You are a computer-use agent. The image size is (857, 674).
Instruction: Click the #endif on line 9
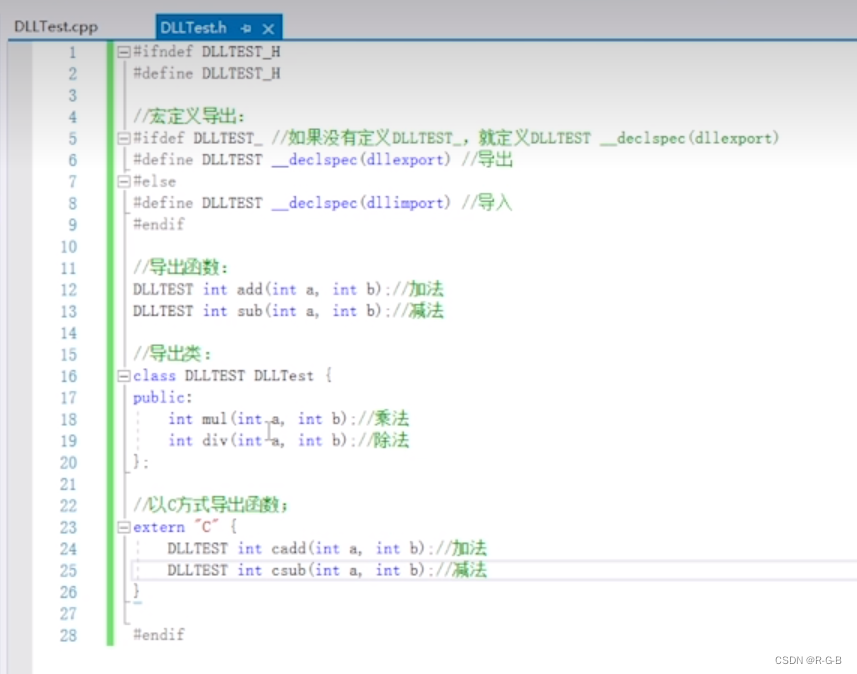click(x=159, y=225)
